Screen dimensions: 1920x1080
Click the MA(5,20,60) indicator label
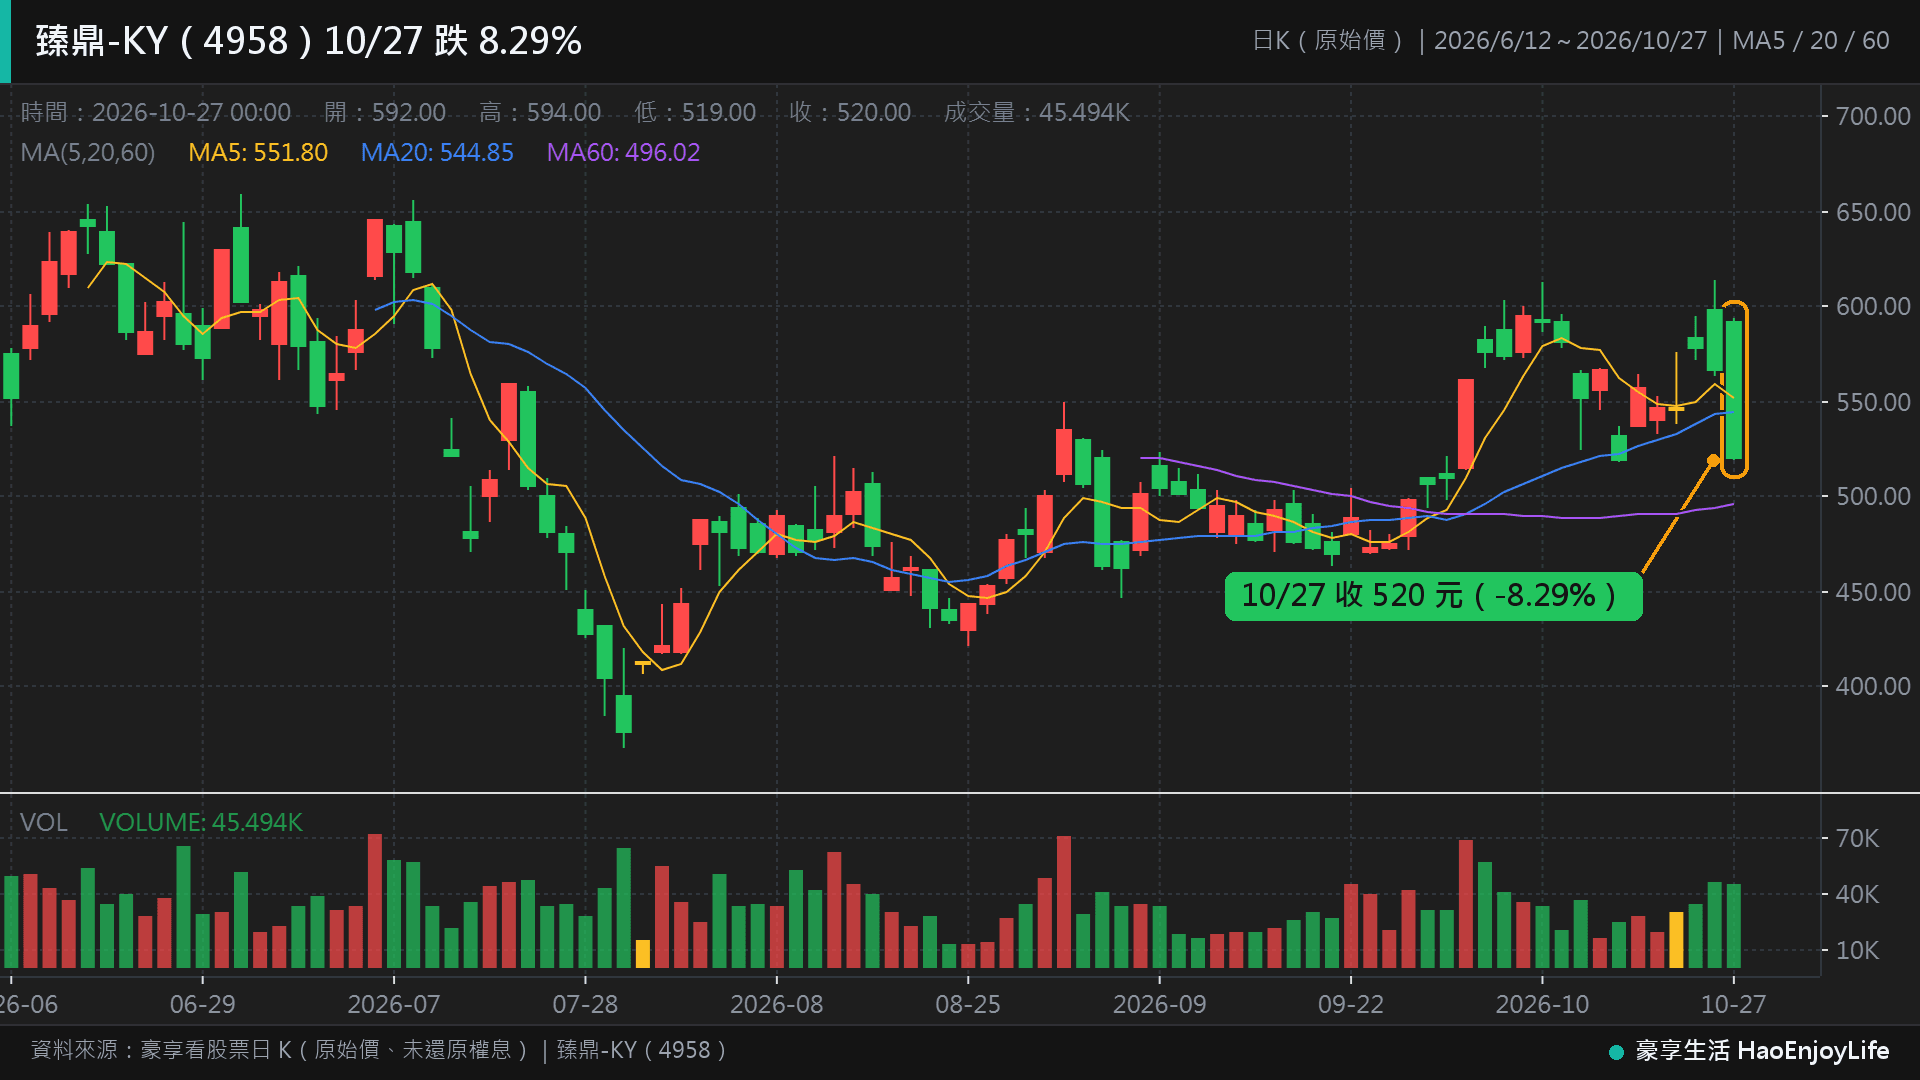[88, 152]
